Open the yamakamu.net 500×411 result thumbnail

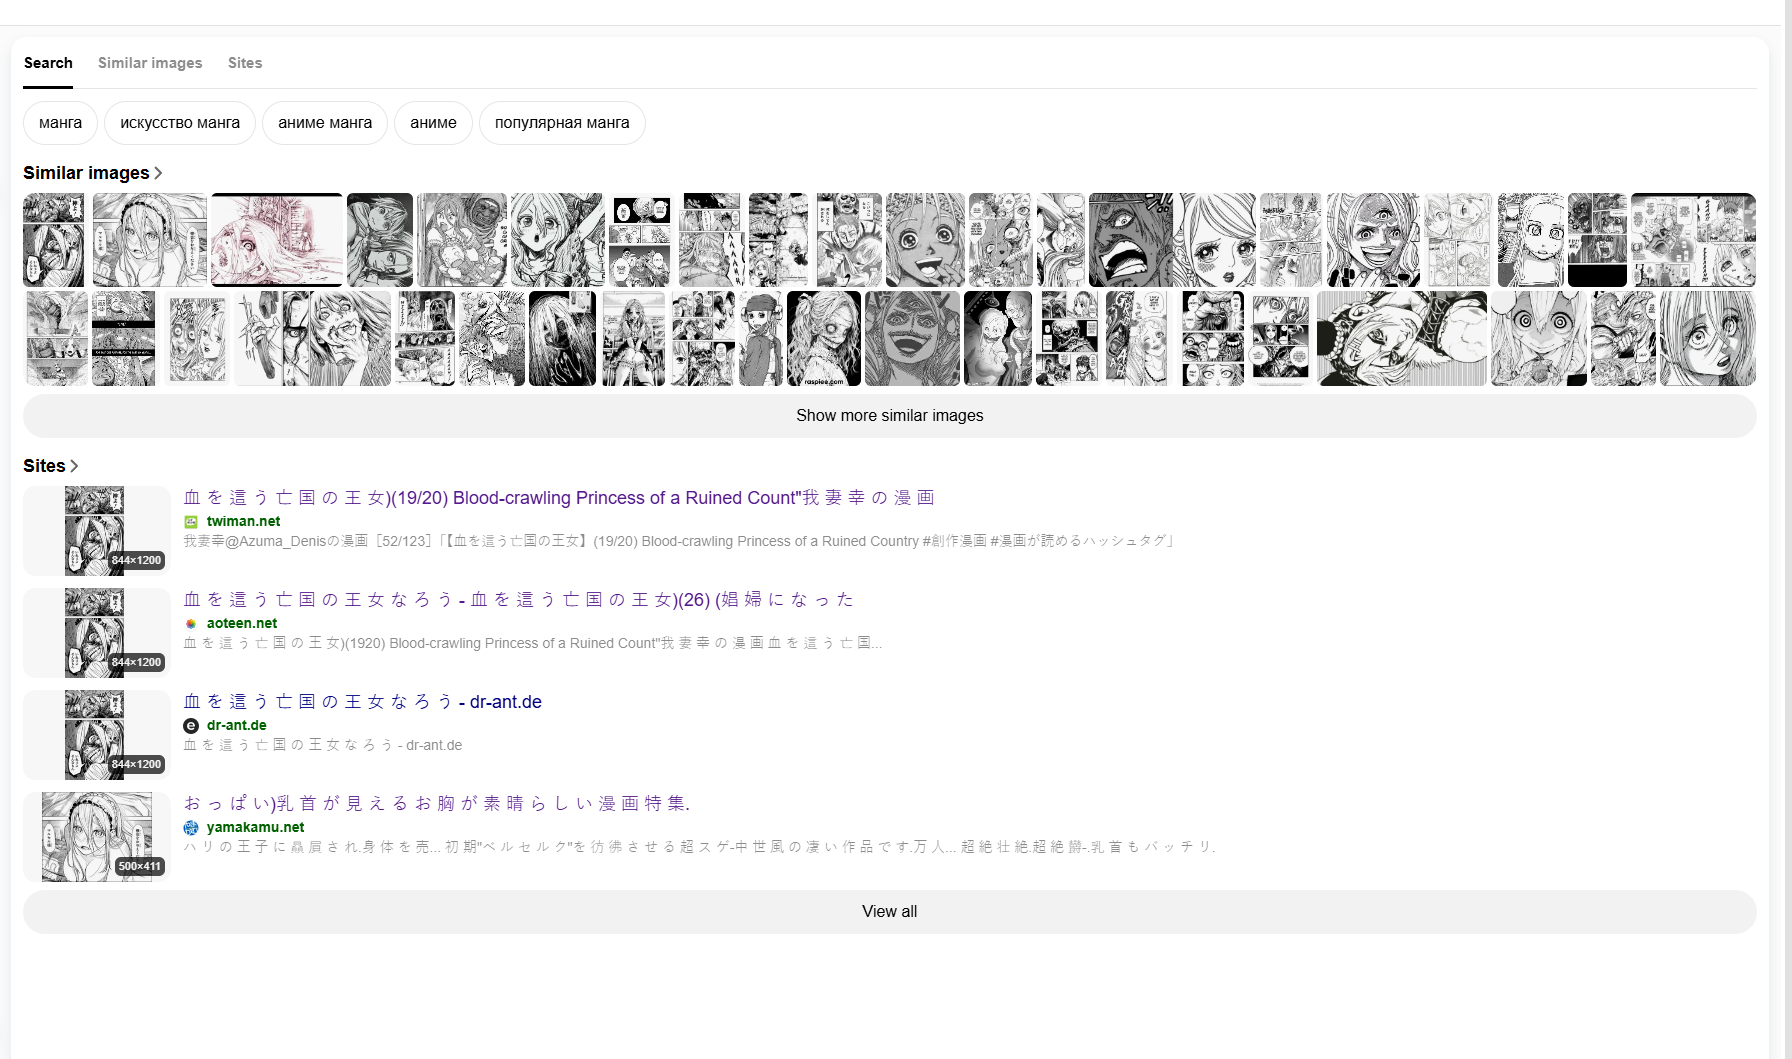tap(96, 837)
